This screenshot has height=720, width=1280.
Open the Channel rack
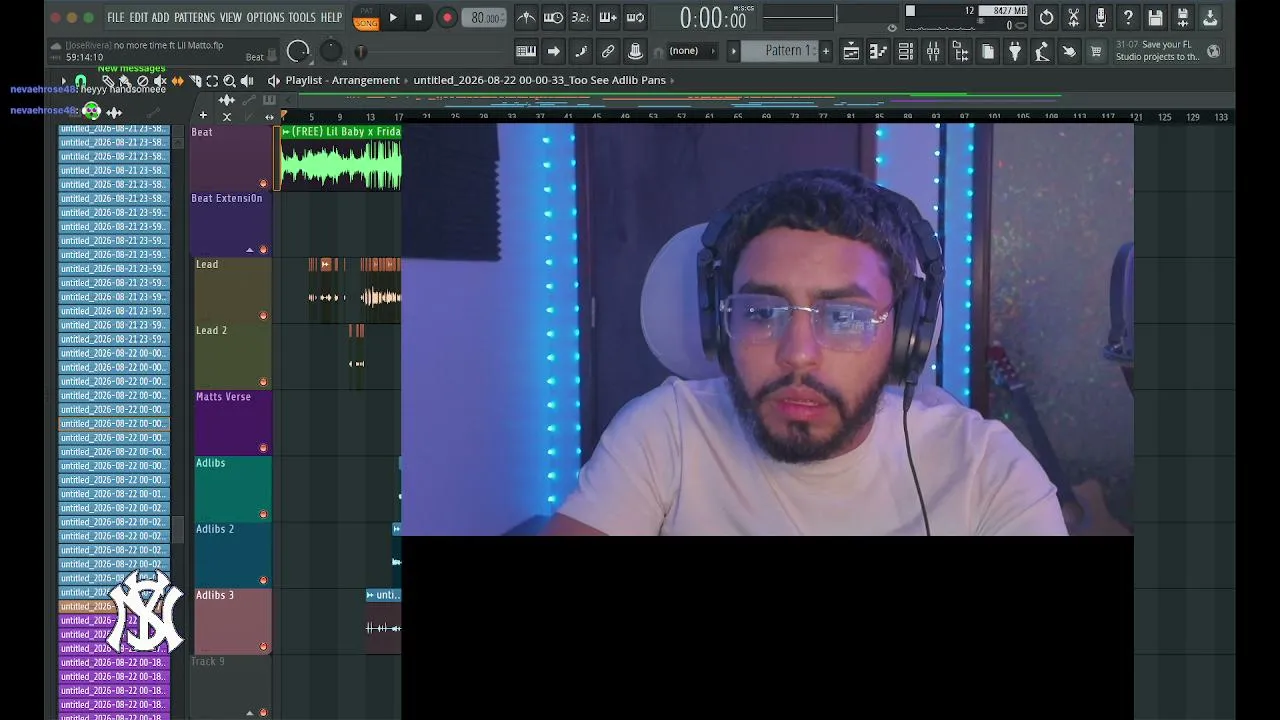[905, 51]
